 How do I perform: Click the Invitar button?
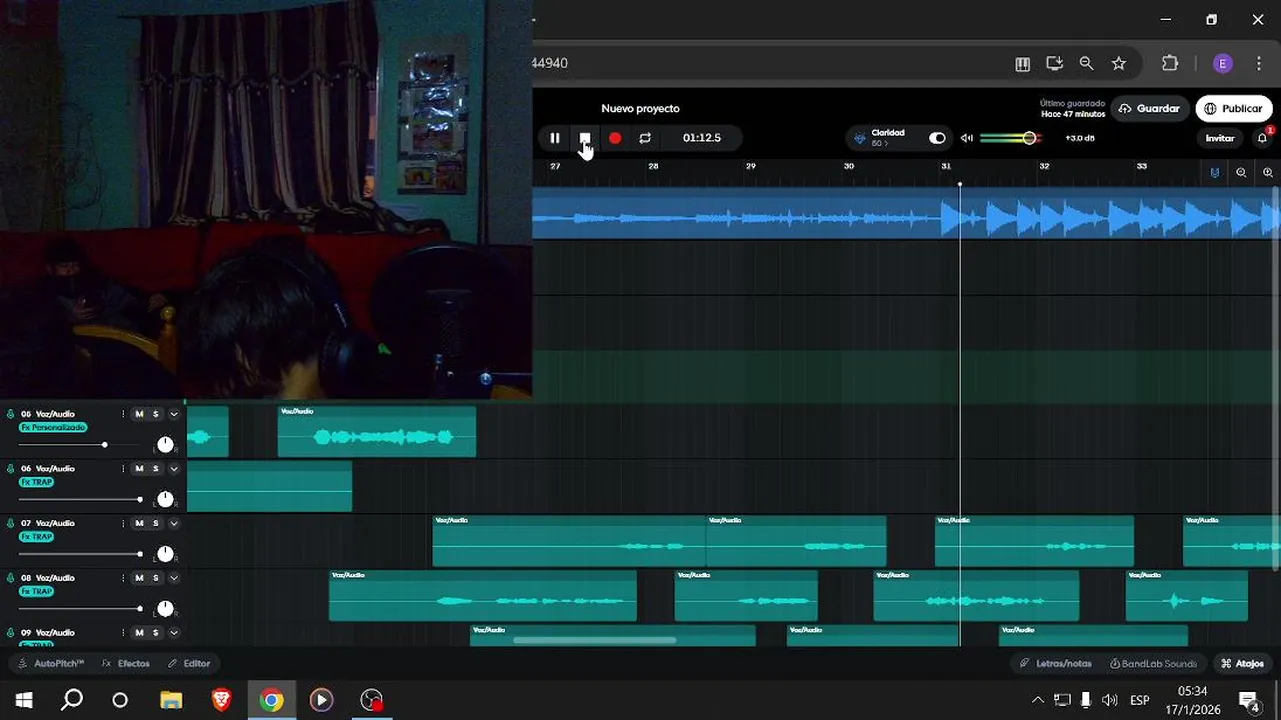coord(1220,138)
